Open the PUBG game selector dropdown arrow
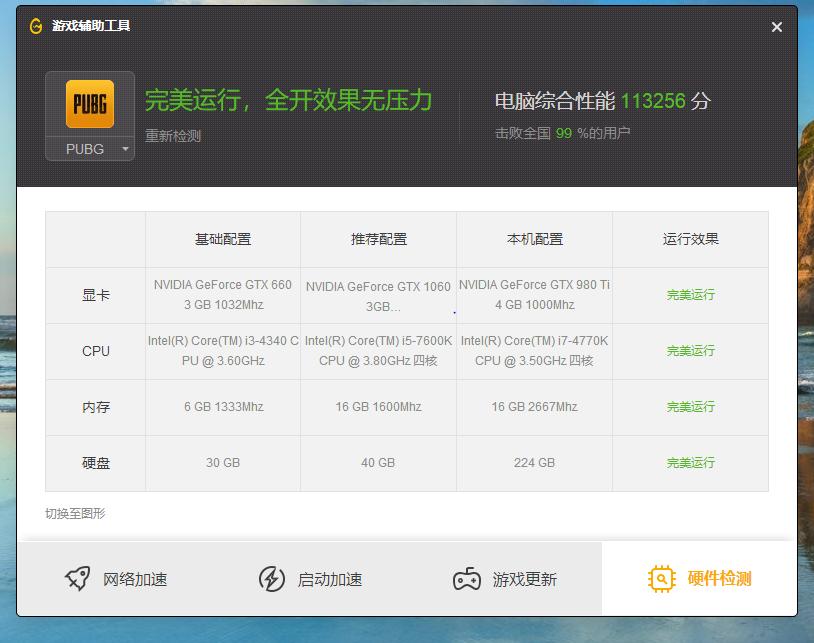This screenshot has height=643, width=814. pyautogui.click(x=125, y=149)
